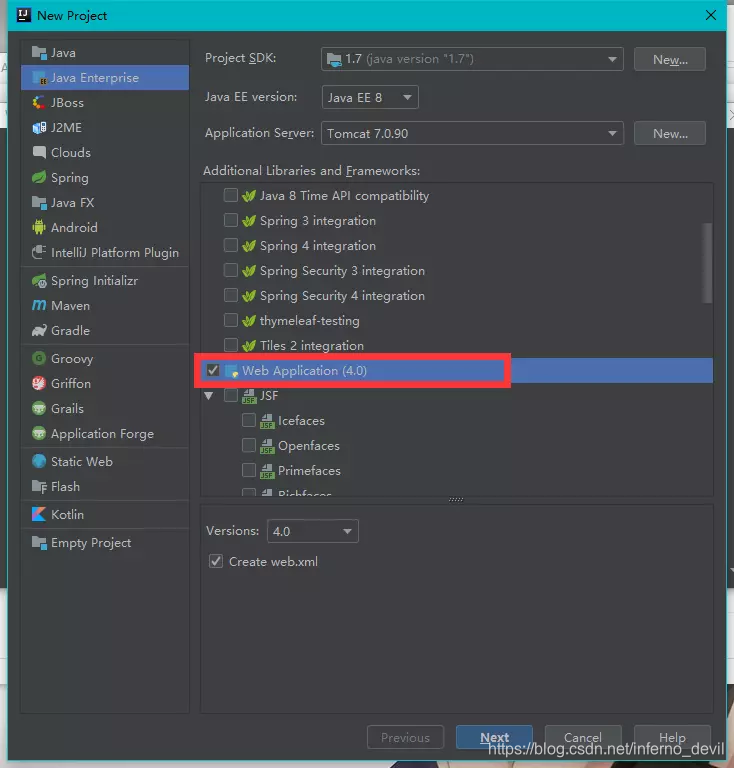Click the Spring leaf icon
734x768 pixels.
coord(39,177)
